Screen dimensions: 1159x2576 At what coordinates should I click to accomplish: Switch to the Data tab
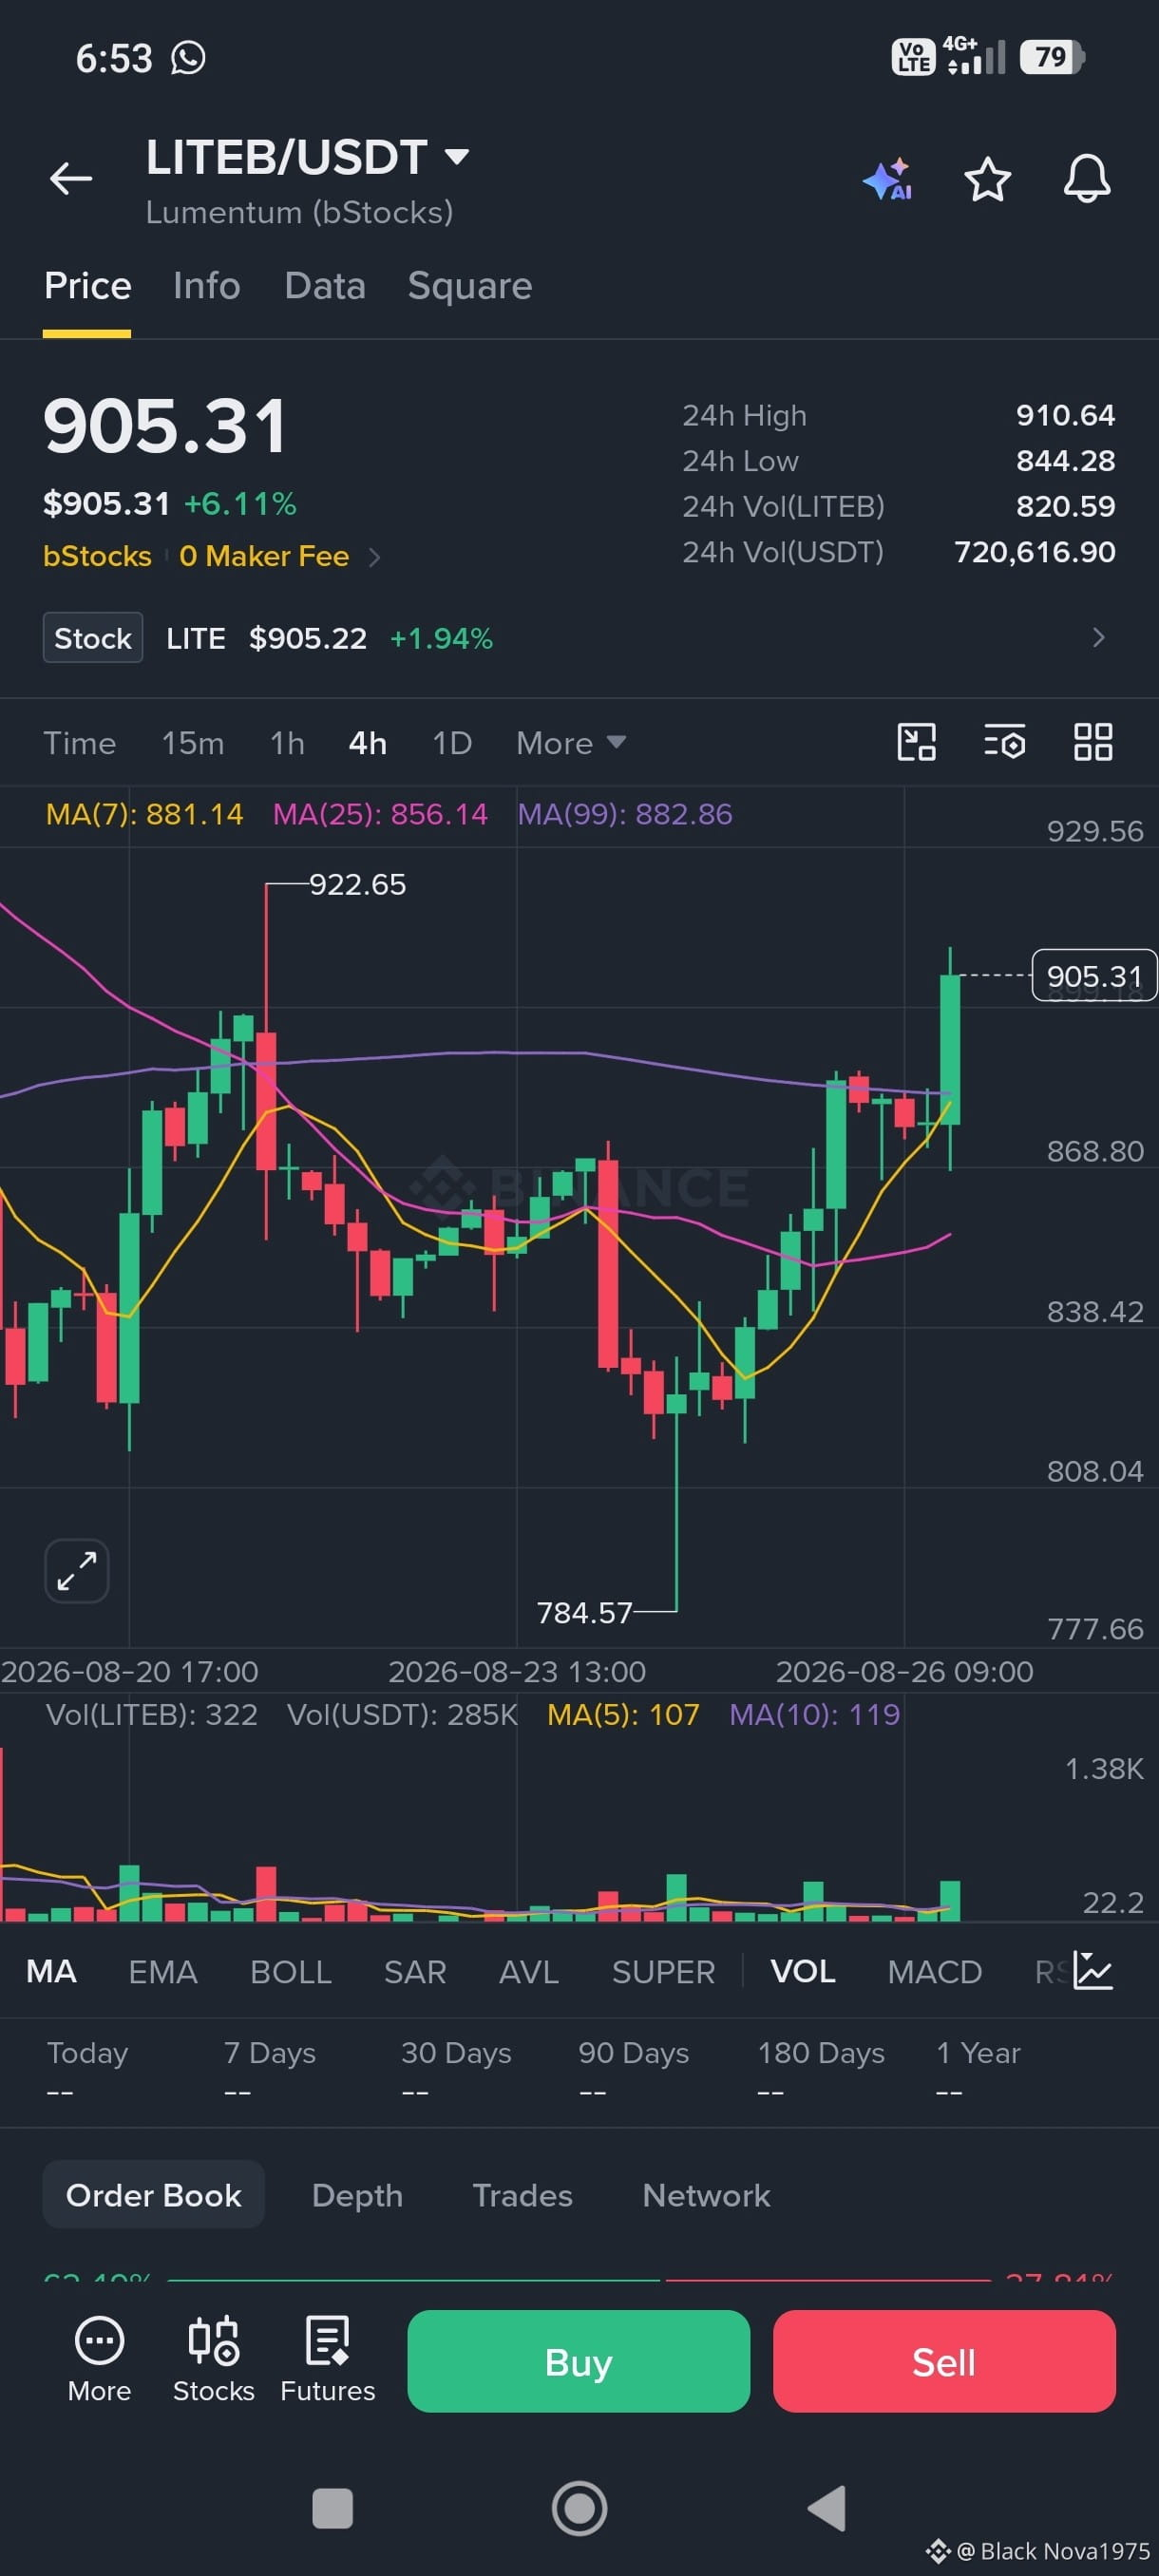point(325,286)
